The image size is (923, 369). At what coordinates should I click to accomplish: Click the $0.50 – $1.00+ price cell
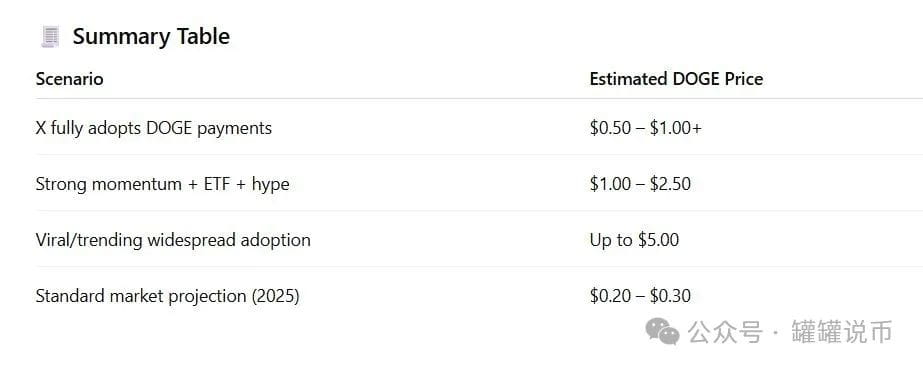pyautogui.click(x=646, y=128)
